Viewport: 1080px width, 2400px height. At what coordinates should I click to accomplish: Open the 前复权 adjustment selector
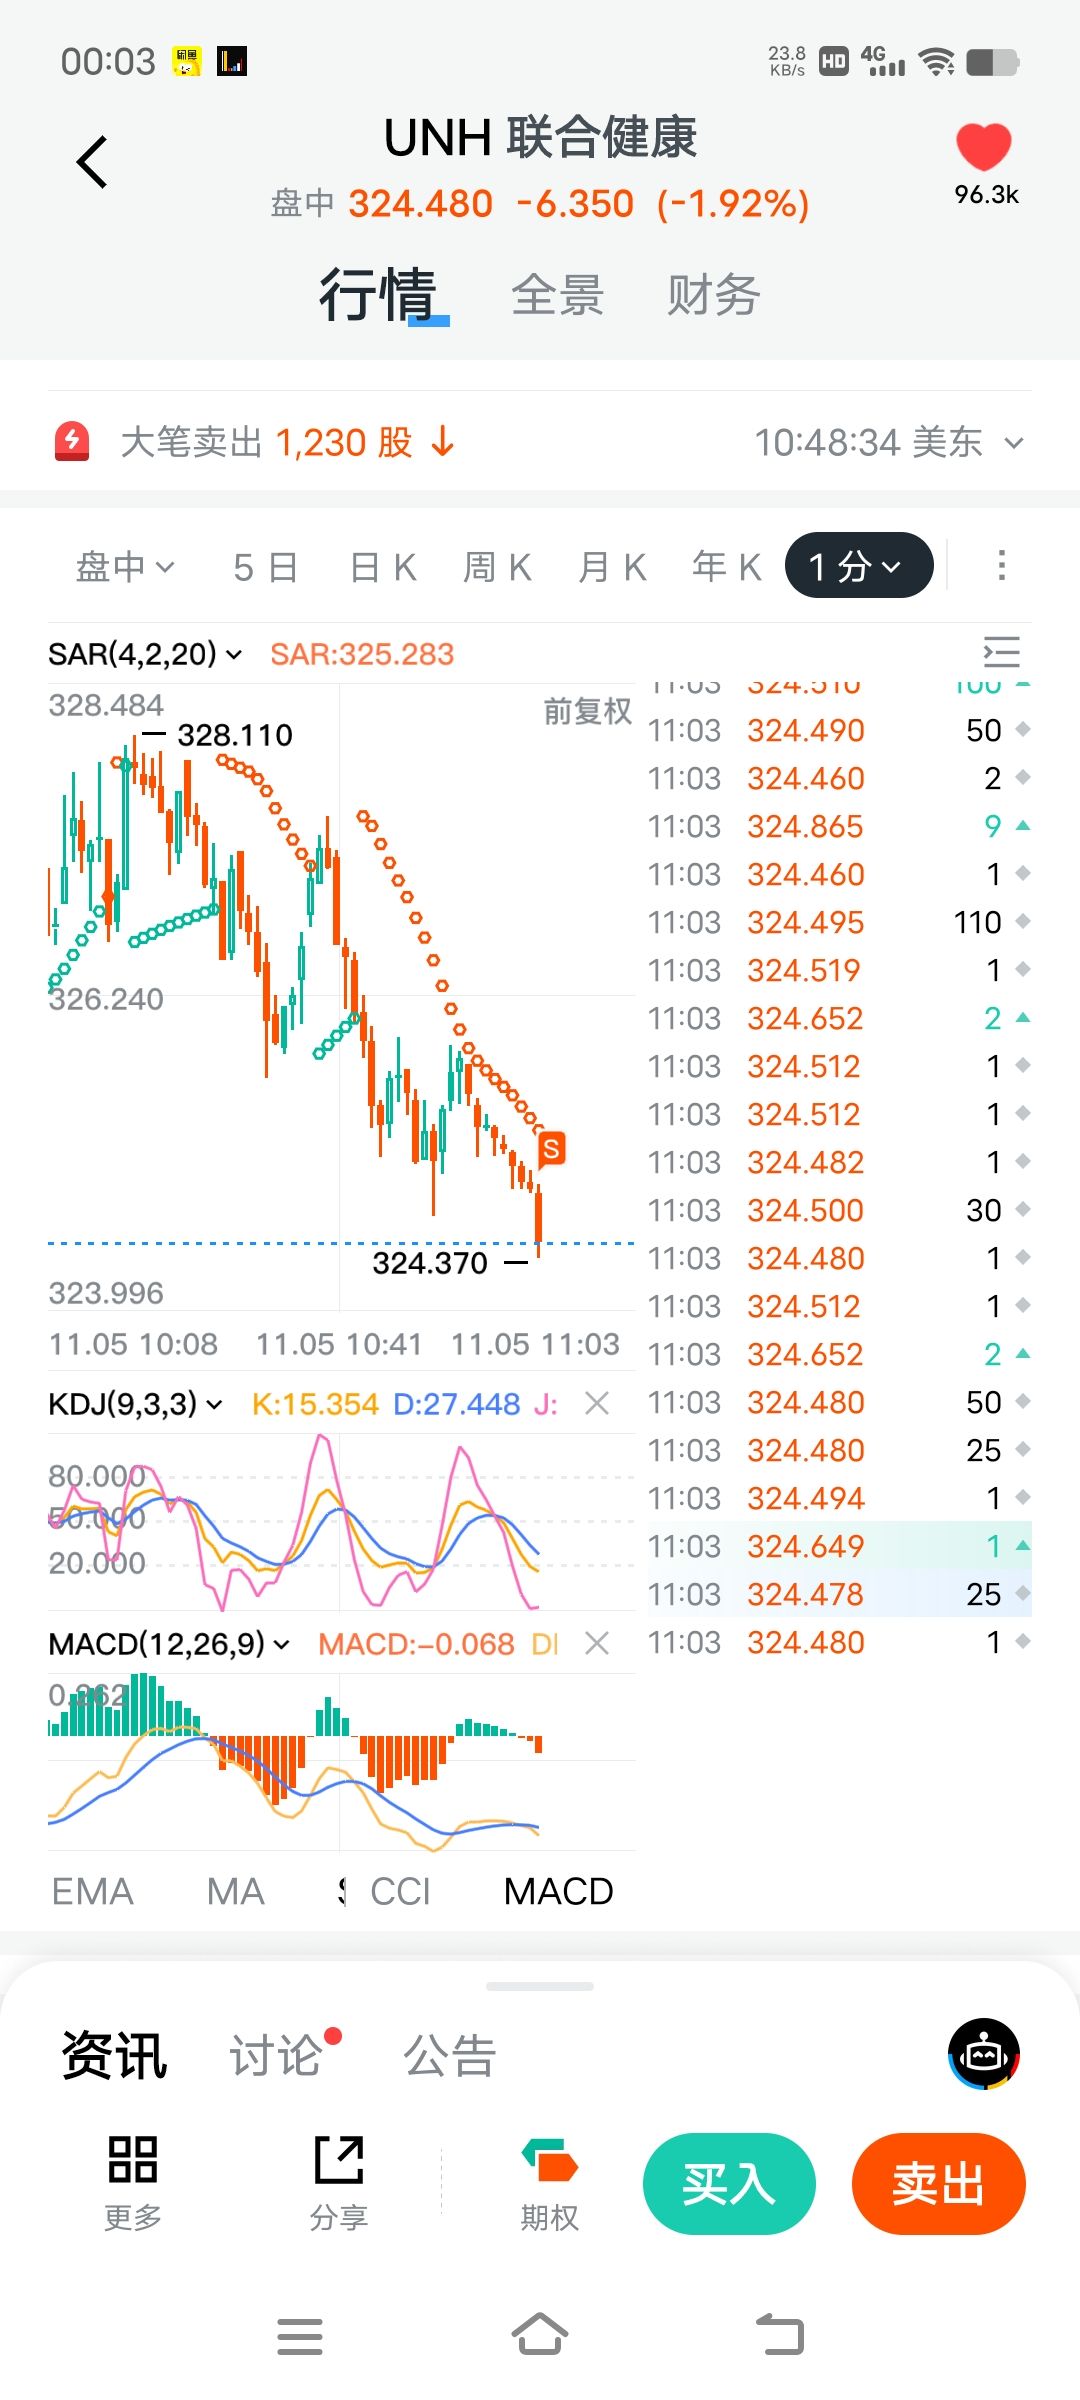click(x=587, y=711)
